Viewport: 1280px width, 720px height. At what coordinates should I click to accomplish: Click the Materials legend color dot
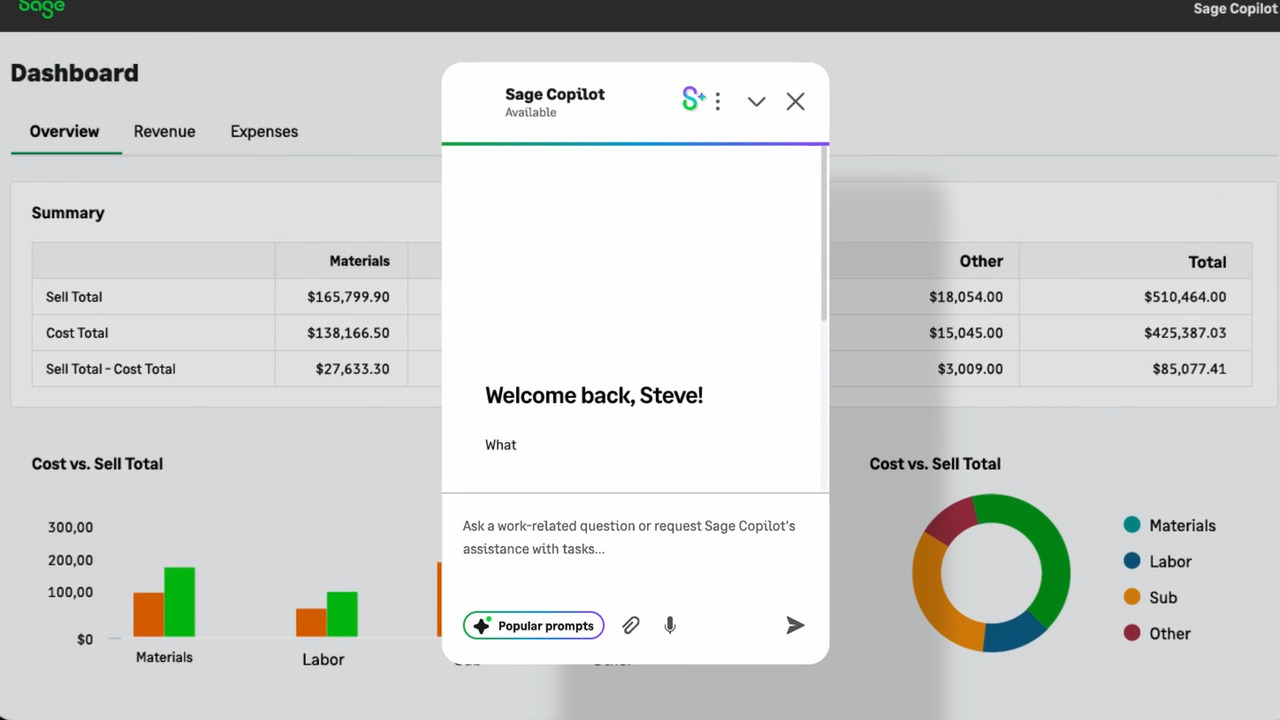pos(1132,525)
